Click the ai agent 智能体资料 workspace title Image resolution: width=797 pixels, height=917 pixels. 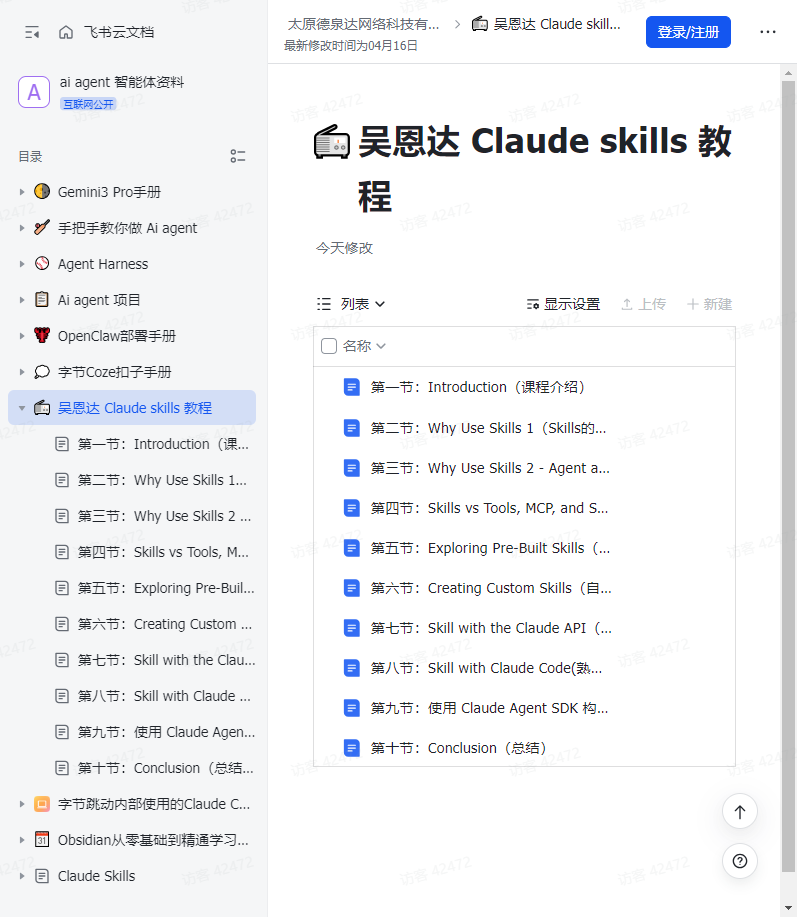pyautogui.click(x=122, y=82)
